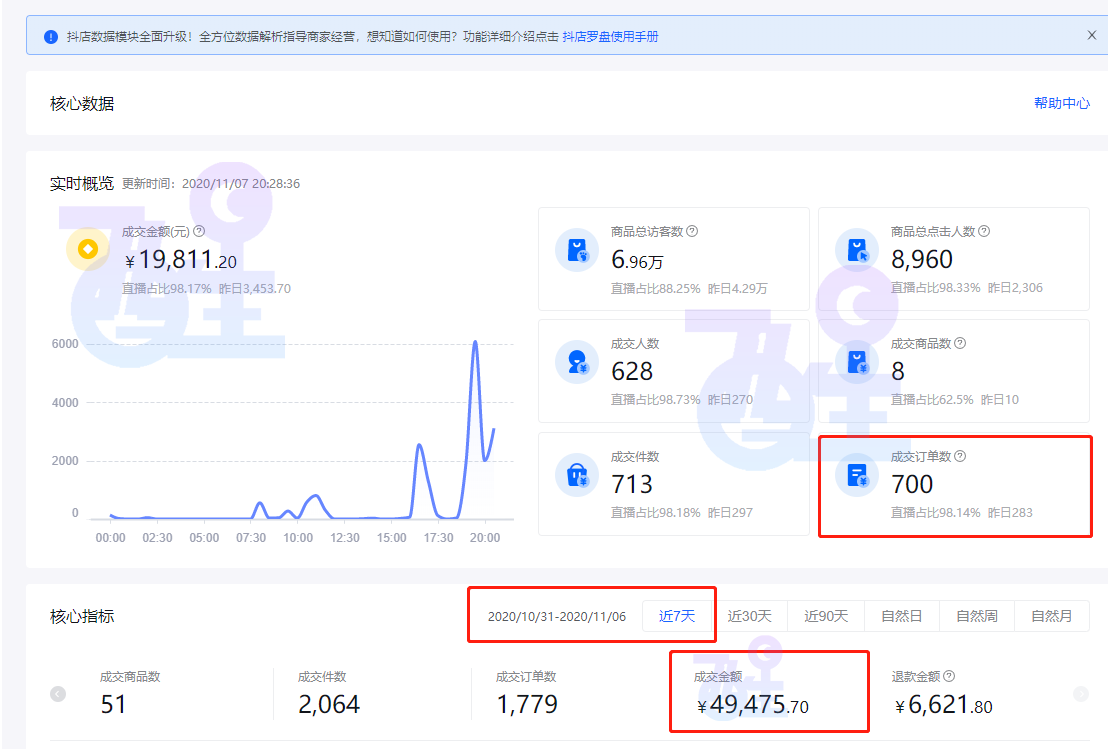1108x749 pixels.
Task: Switch to the 近30天 tab
Action: click(751, 617)
